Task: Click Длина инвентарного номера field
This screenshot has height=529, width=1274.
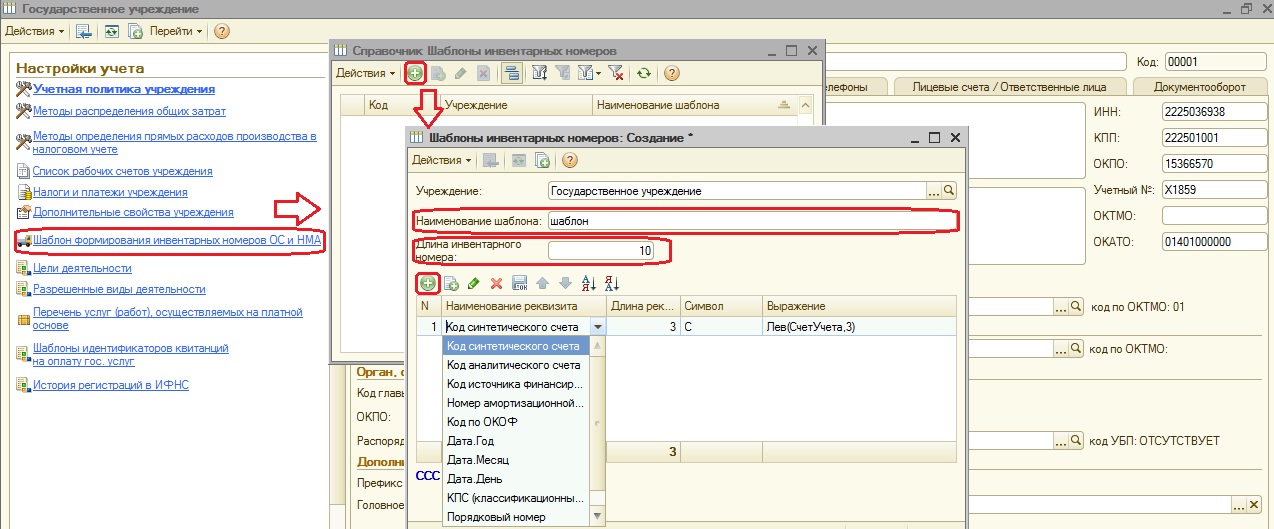Action: pyautogui.click(x=601, y=251)
